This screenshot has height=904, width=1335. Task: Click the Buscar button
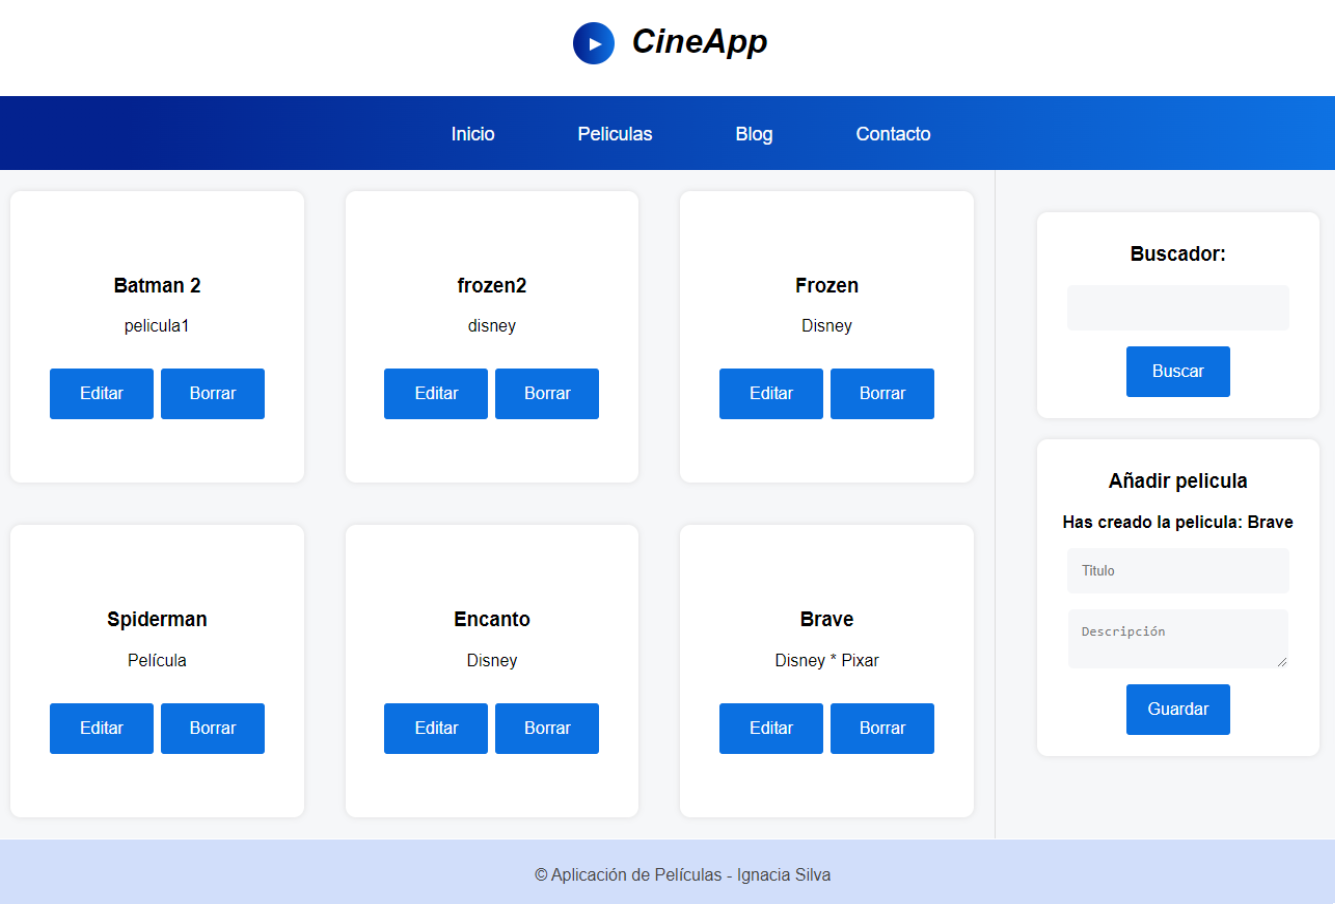(1178, 371)
